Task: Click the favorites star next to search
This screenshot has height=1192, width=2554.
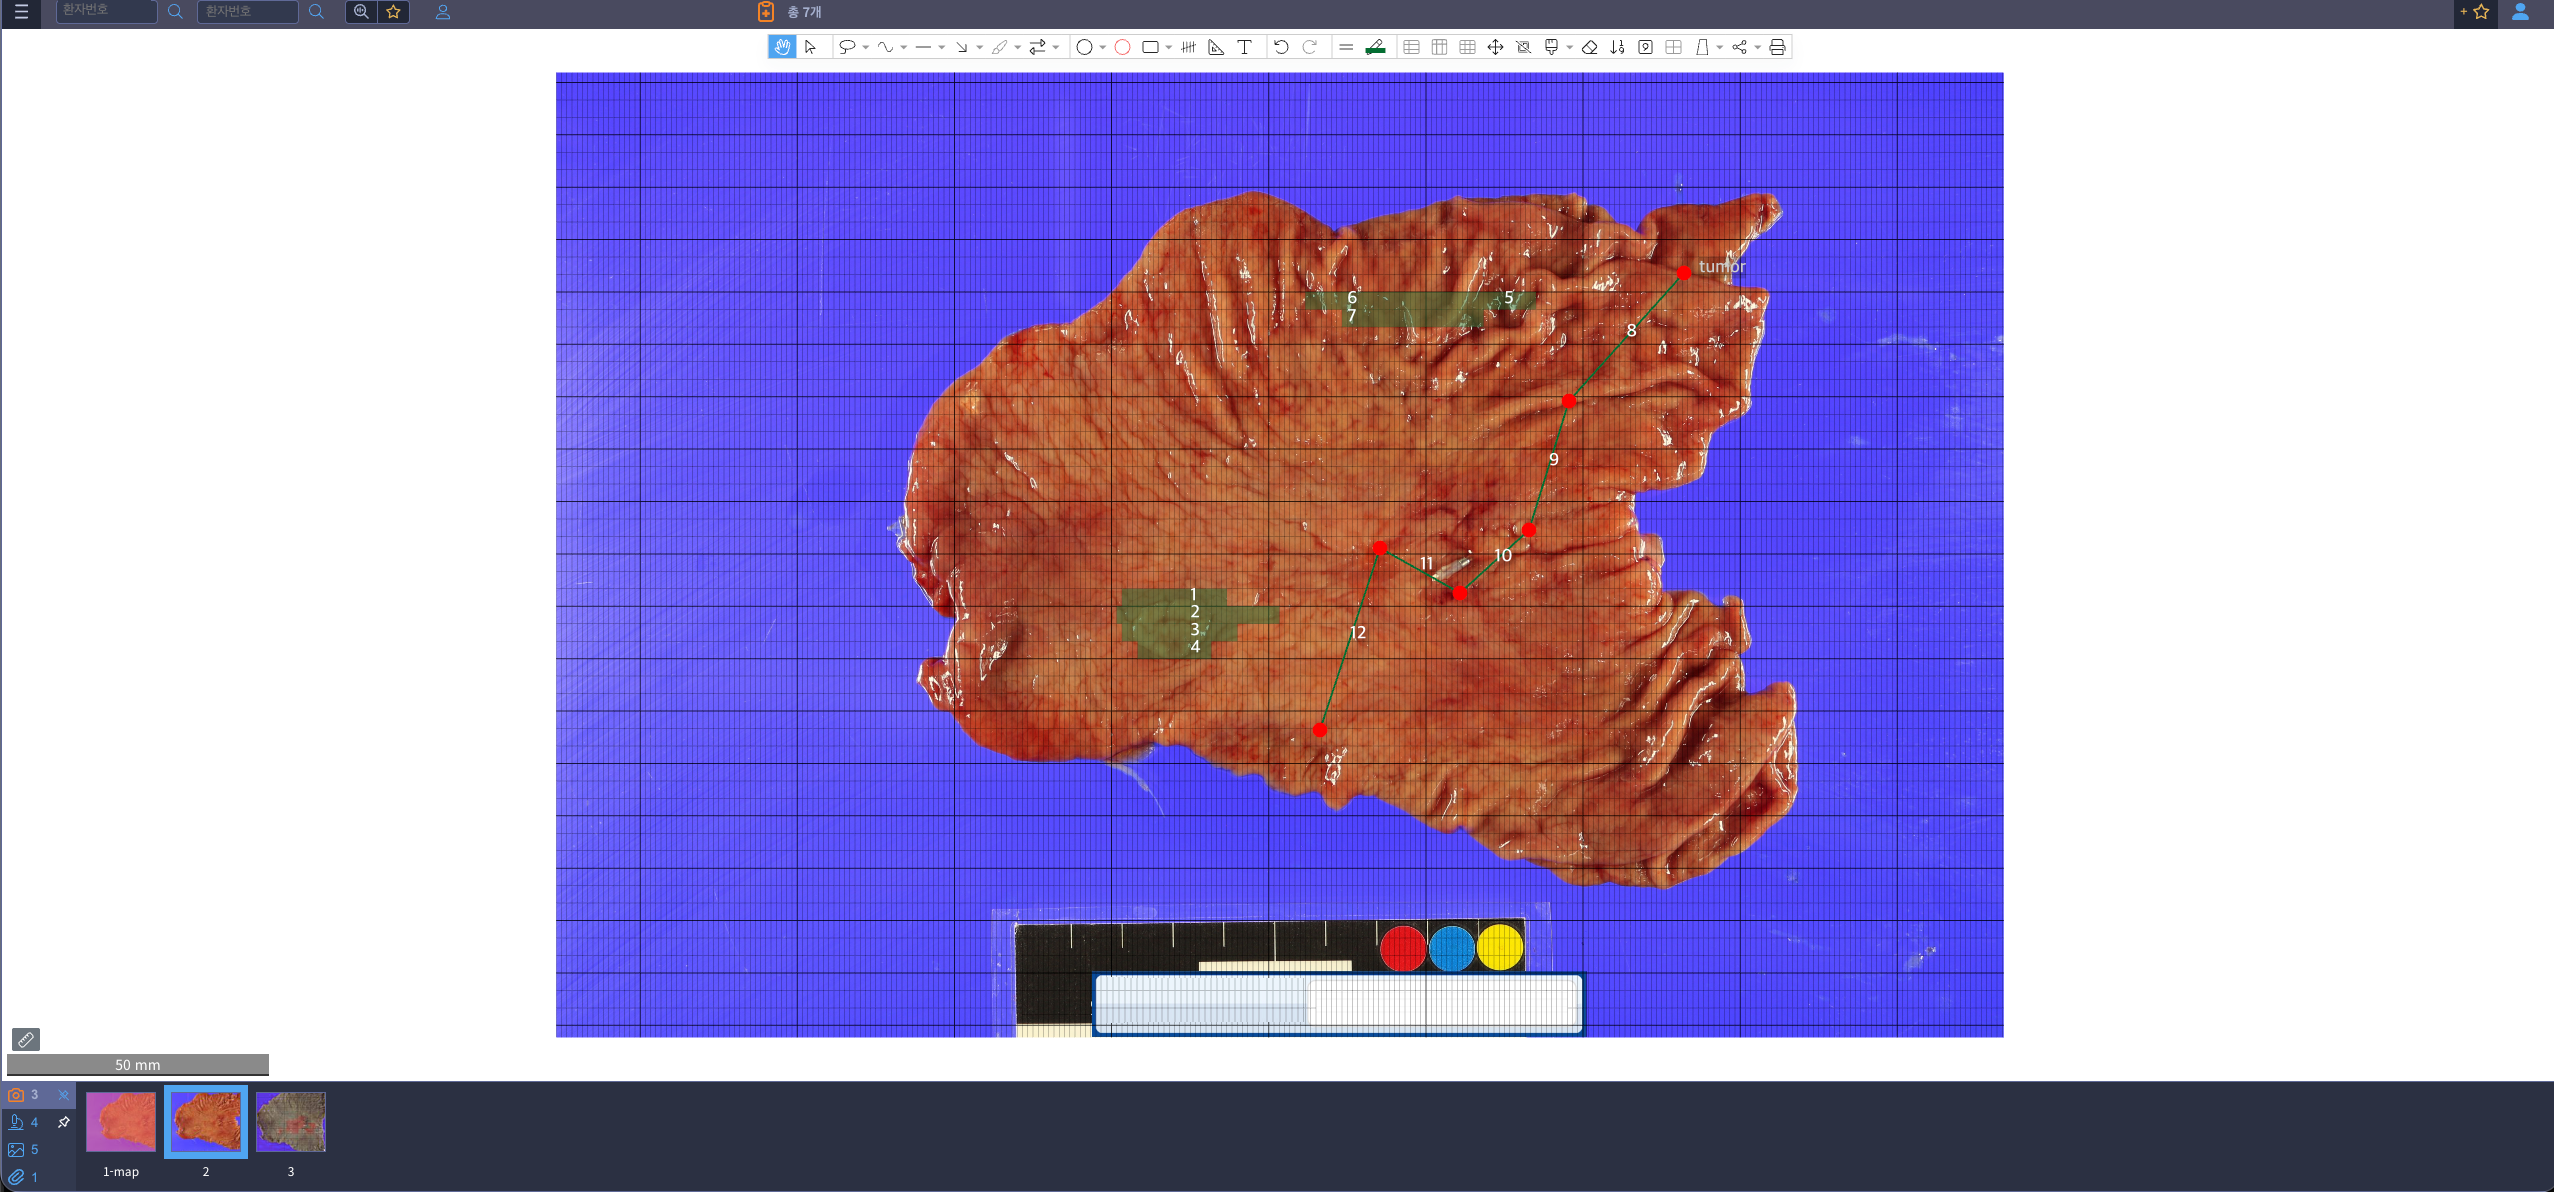Action: coord(393,12)
